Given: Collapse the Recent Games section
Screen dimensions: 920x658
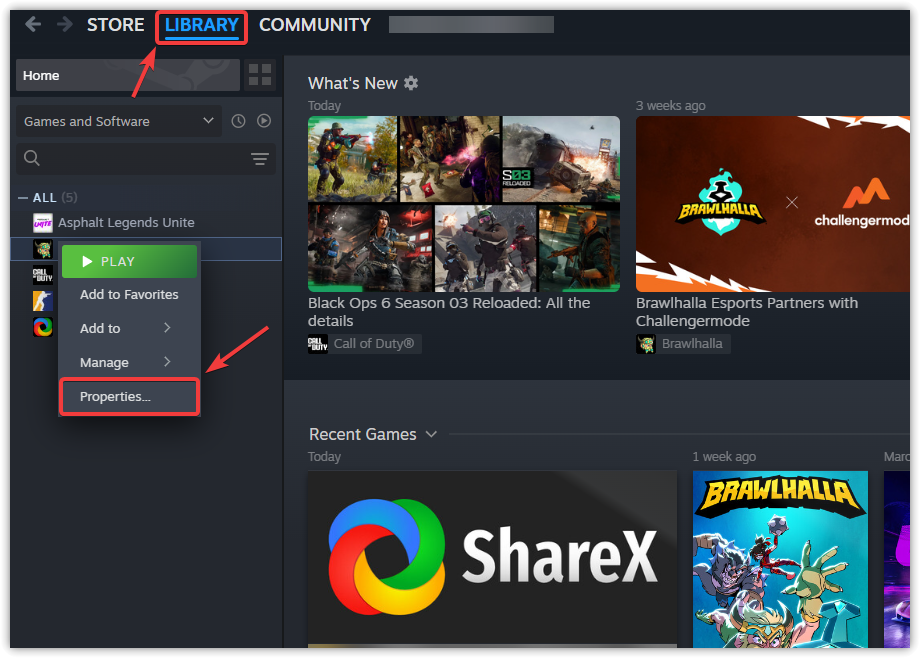Looking at the screenshot, I should click(x=432, y=434).
